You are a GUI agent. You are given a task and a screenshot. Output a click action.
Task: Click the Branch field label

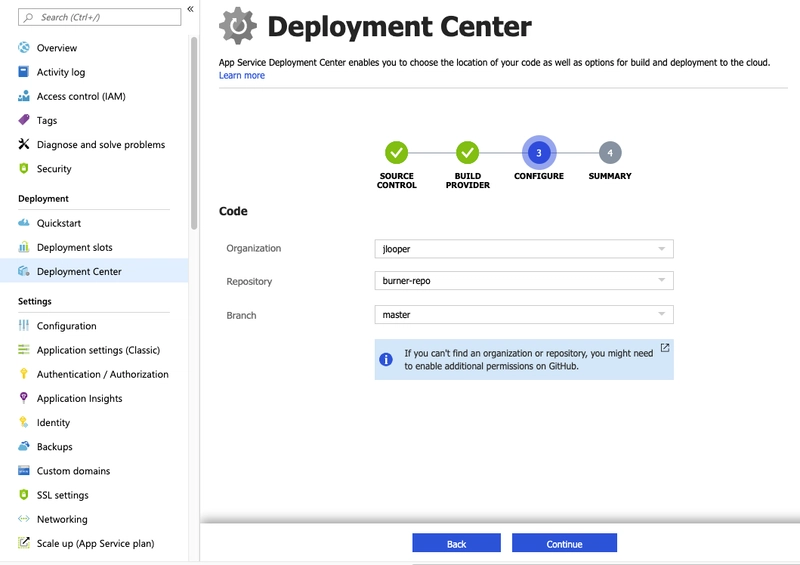pos(241,315)
